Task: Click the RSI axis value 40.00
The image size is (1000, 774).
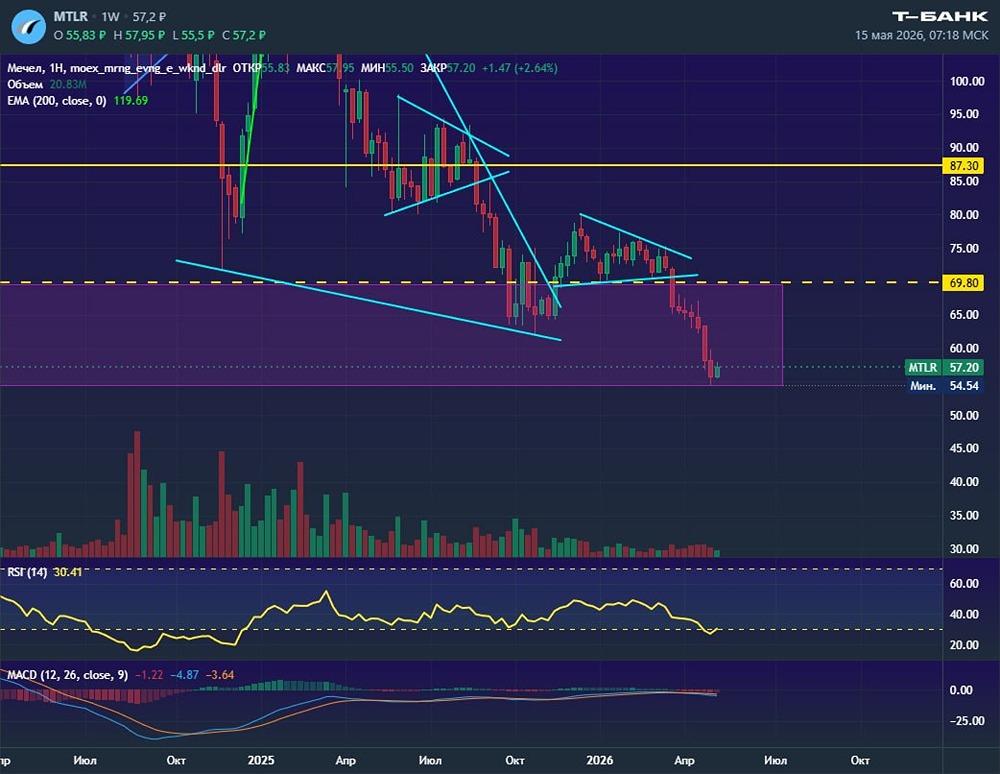Action: tap(964, 614)
